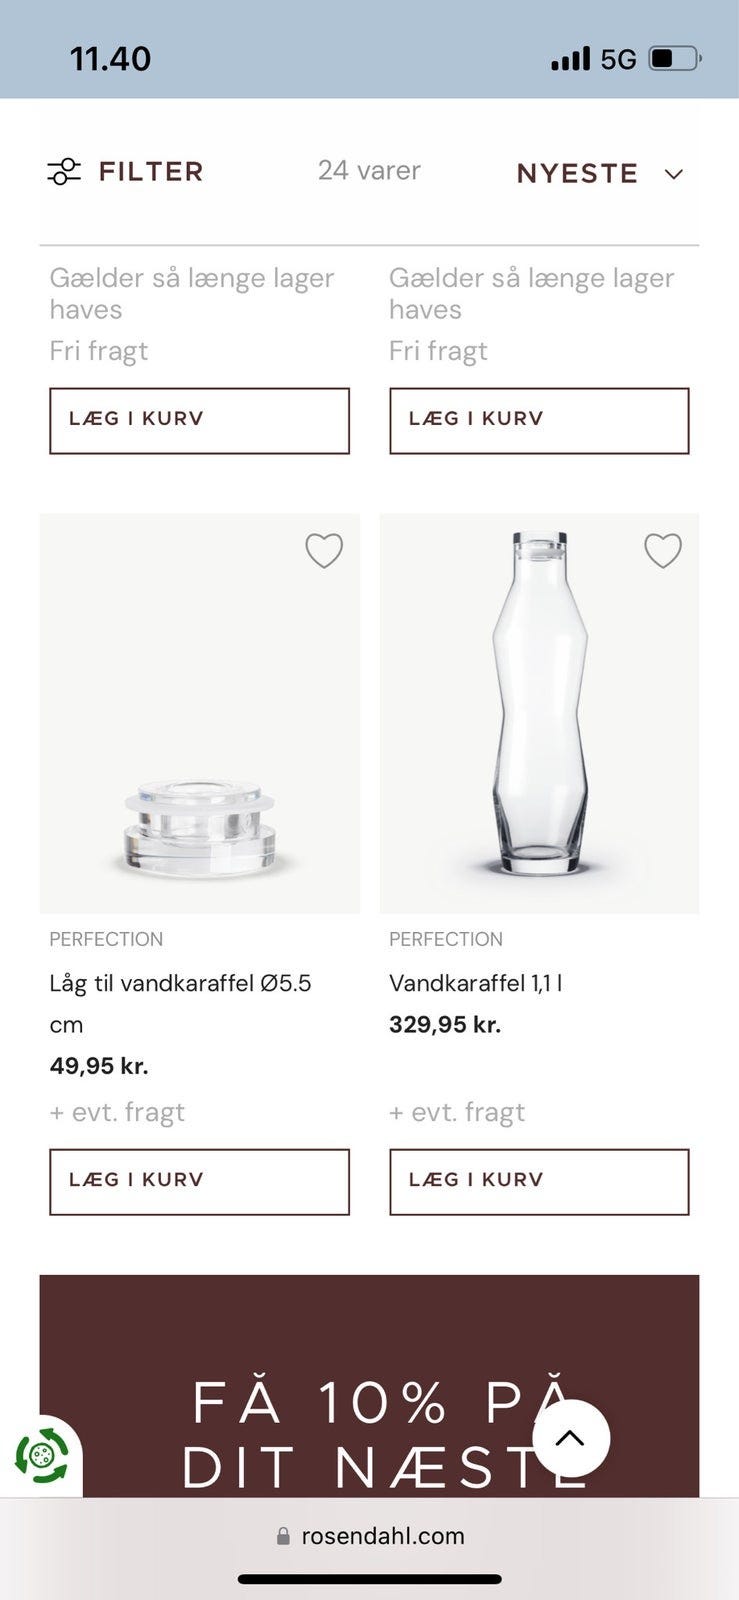
Task: Tap the lock icon beside rosendahl.com
Action: pos(283,1536)
